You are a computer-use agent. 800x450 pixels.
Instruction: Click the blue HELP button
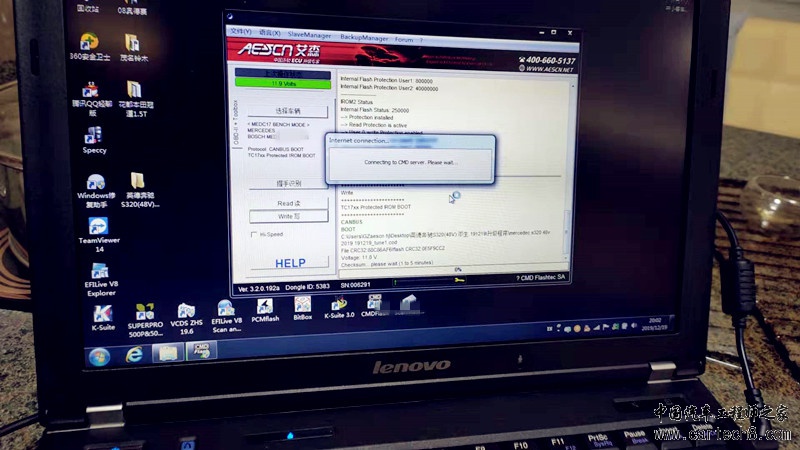290,263
